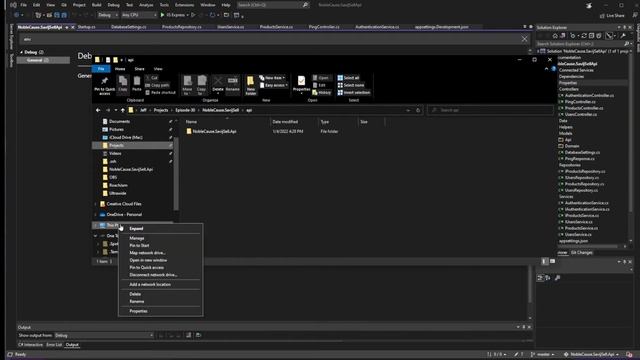Switch to the Git Changes tab
Image resolution: width=640 pixels, height=360 pixels.
[x=582, y=253]
